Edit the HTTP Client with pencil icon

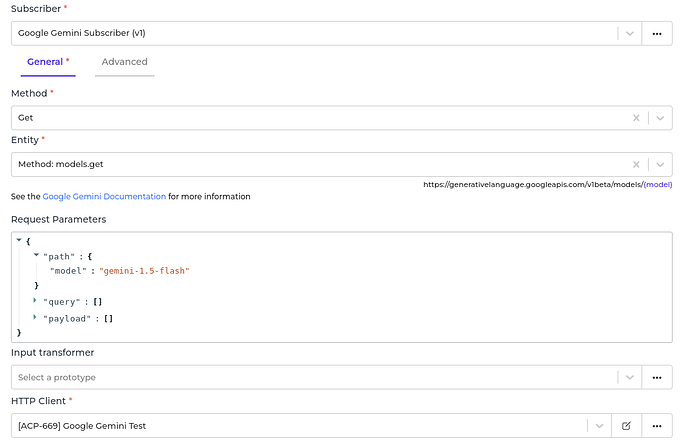[626, 426]
